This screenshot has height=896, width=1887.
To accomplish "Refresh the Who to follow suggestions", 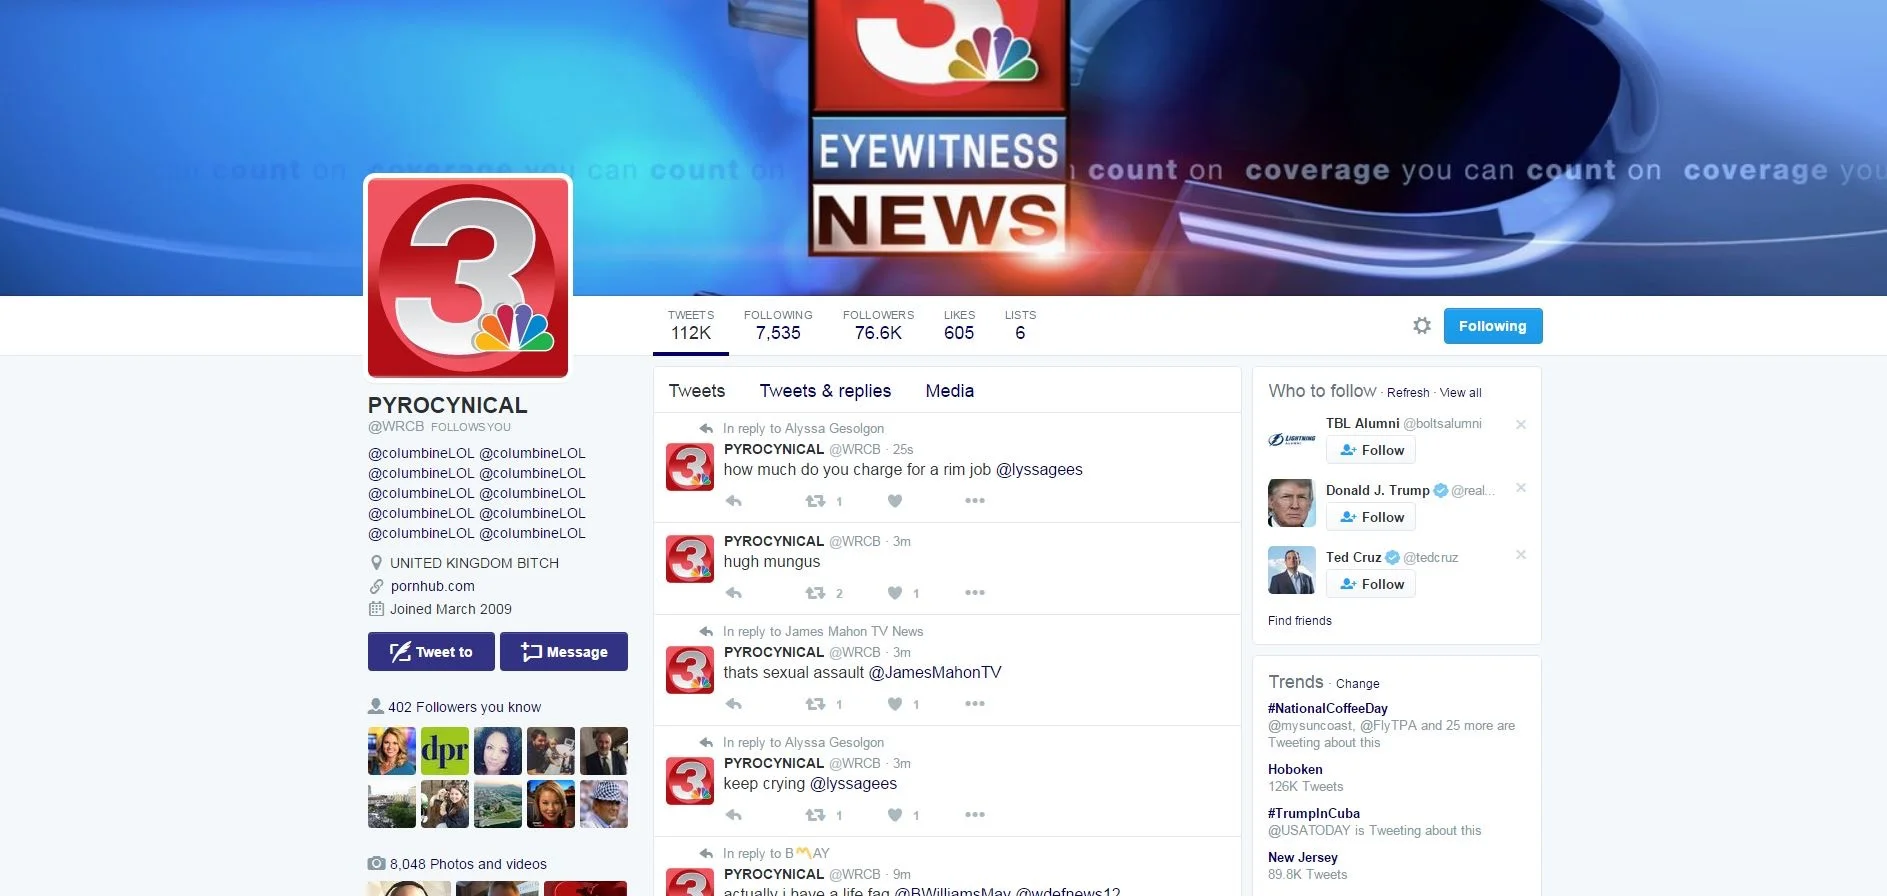I will (x=1408, y=393).
